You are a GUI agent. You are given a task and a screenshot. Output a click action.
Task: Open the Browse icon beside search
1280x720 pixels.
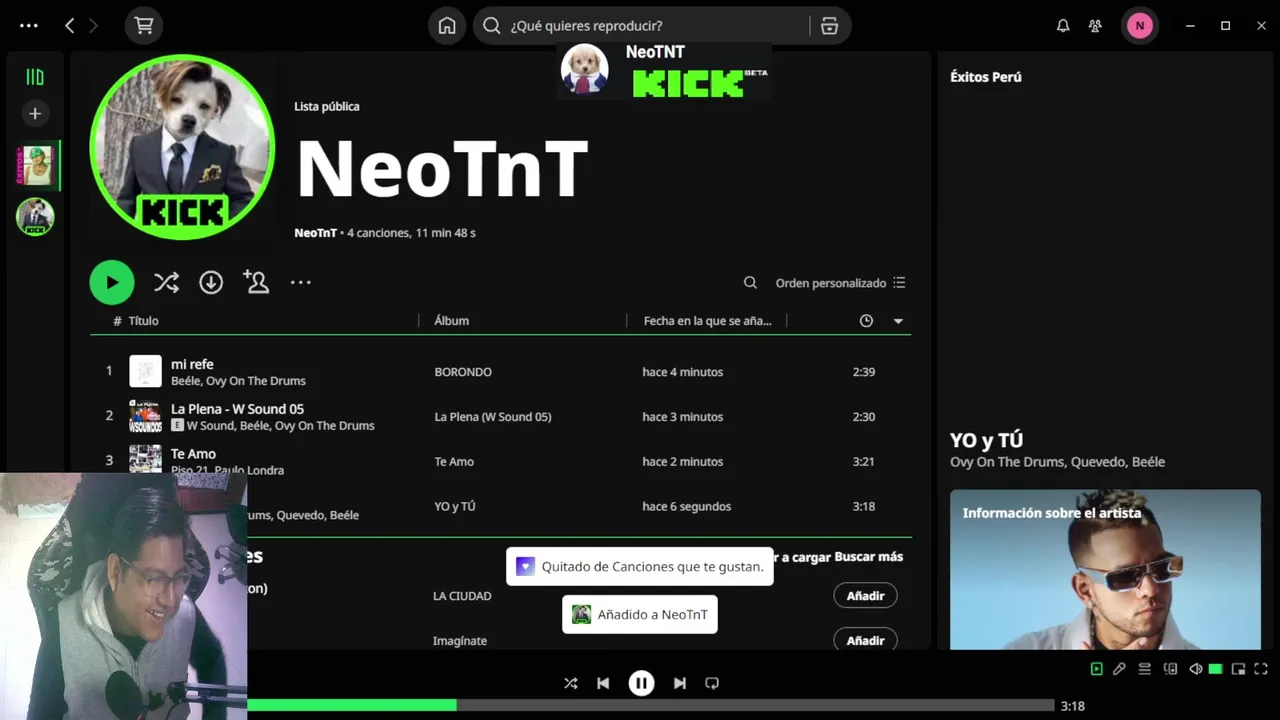coord(829,26)
